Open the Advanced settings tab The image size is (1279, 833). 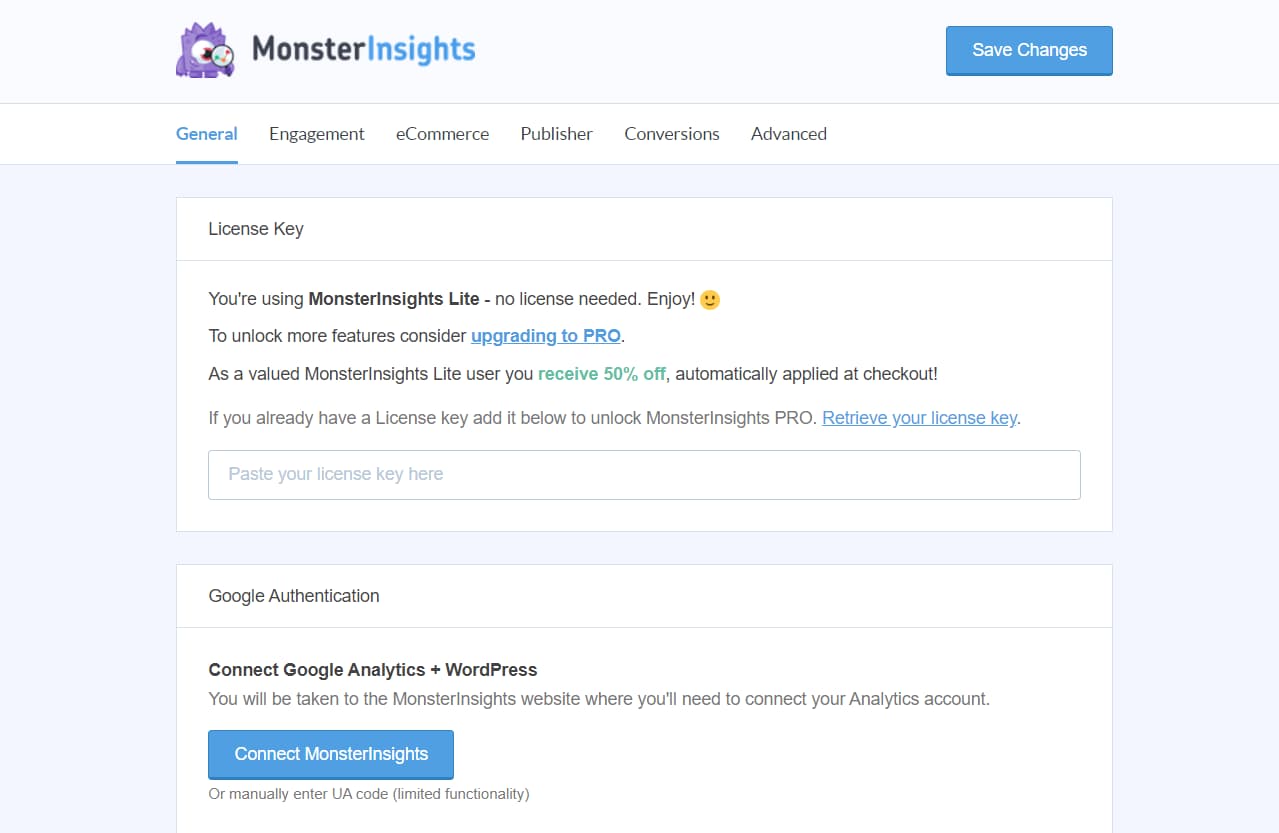[788, 133]
